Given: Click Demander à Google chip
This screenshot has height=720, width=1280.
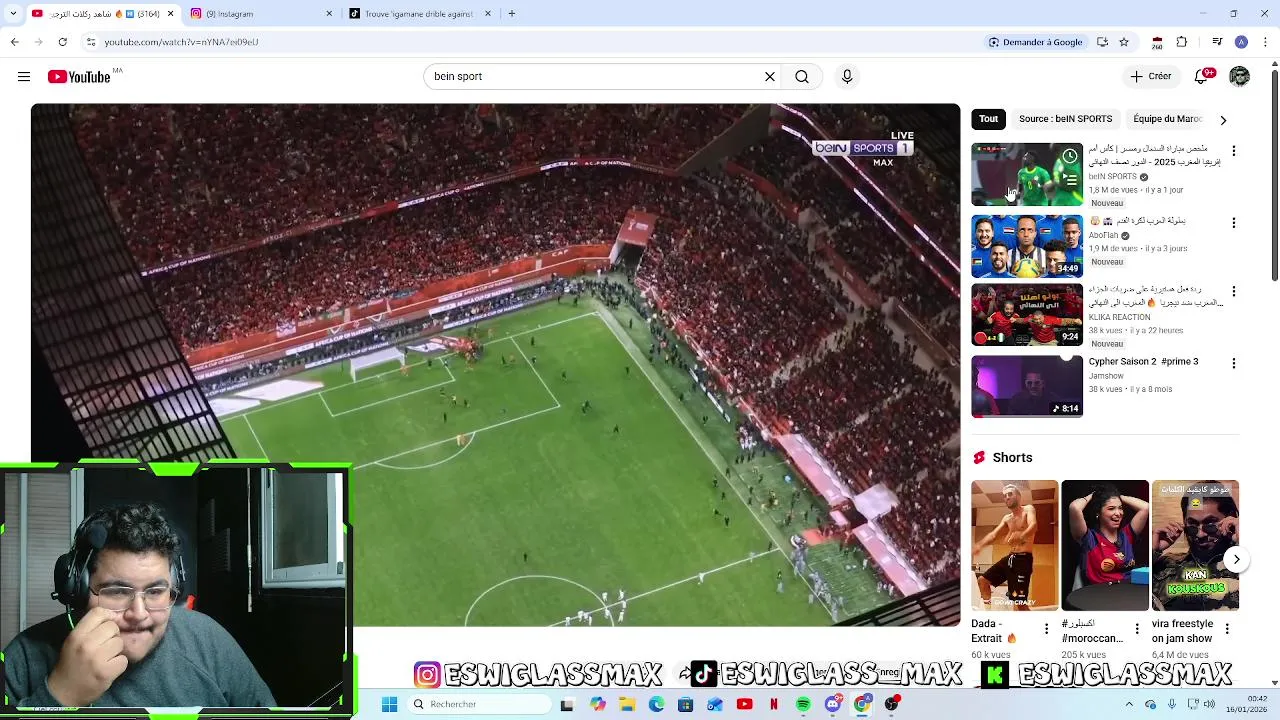Looking at the screenshot, I should [1036, 42].
